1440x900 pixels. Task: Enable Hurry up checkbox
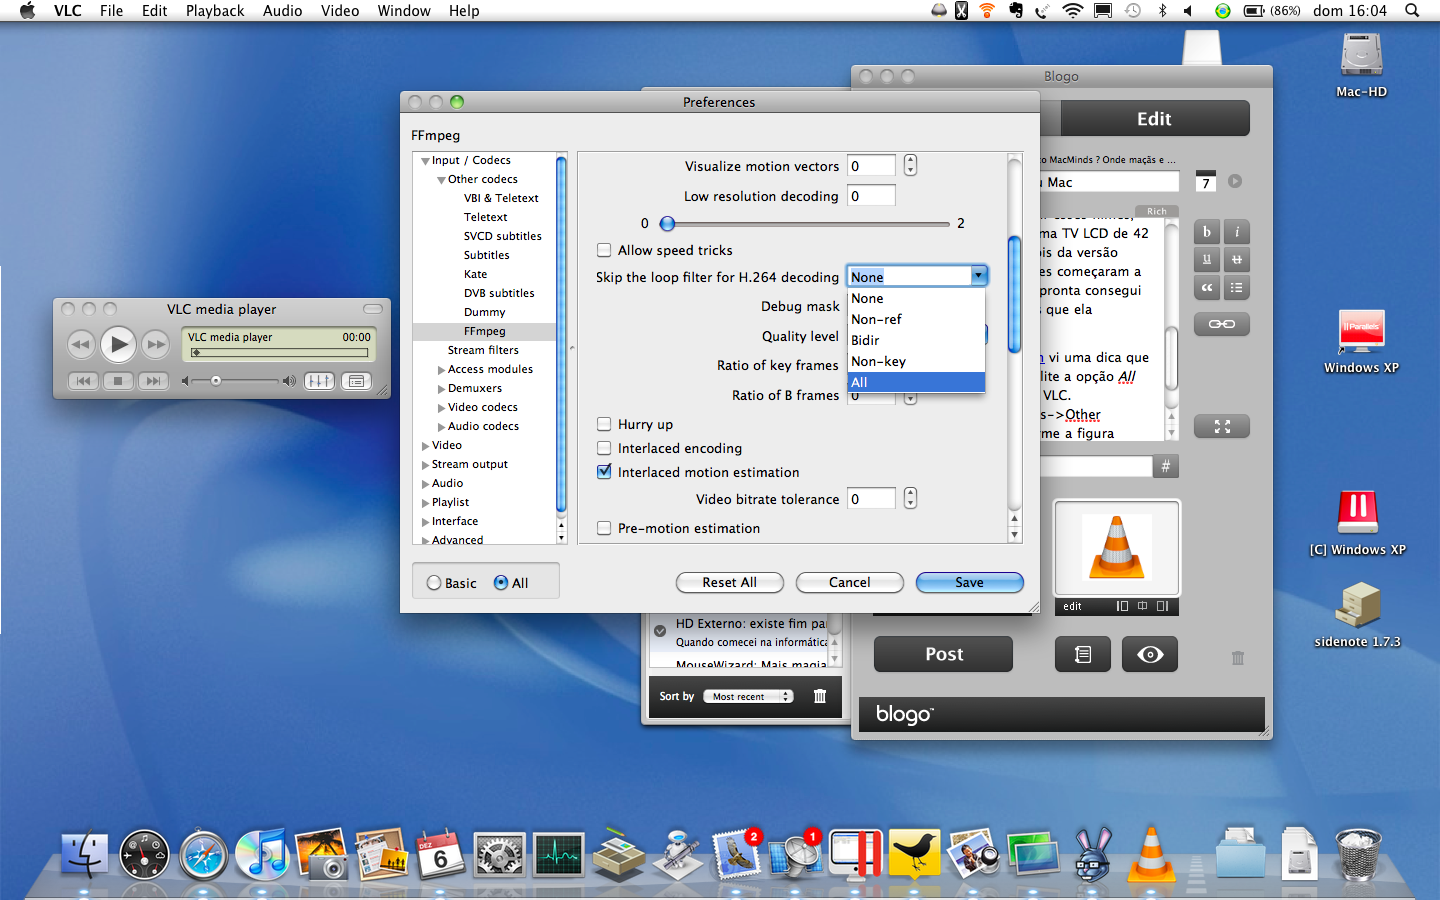click(604, 424)
